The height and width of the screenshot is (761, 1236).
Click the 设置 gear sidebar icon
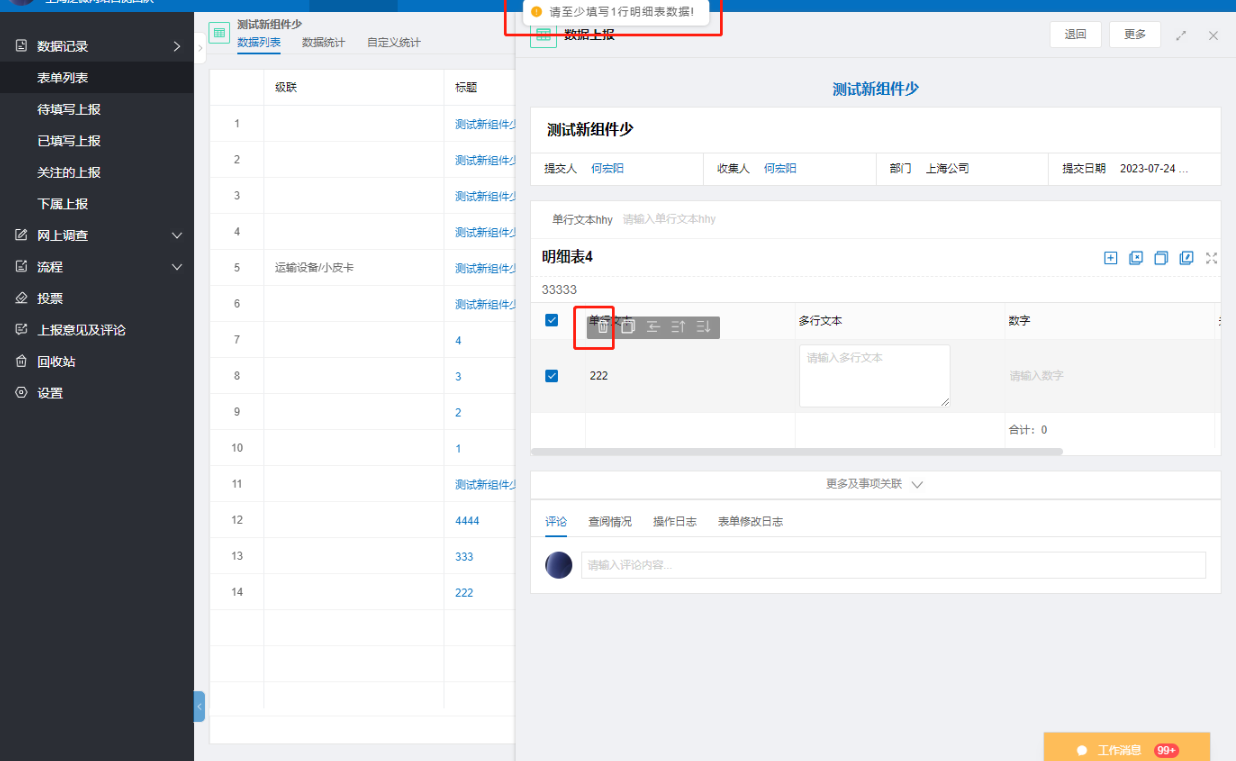[21, 393]
